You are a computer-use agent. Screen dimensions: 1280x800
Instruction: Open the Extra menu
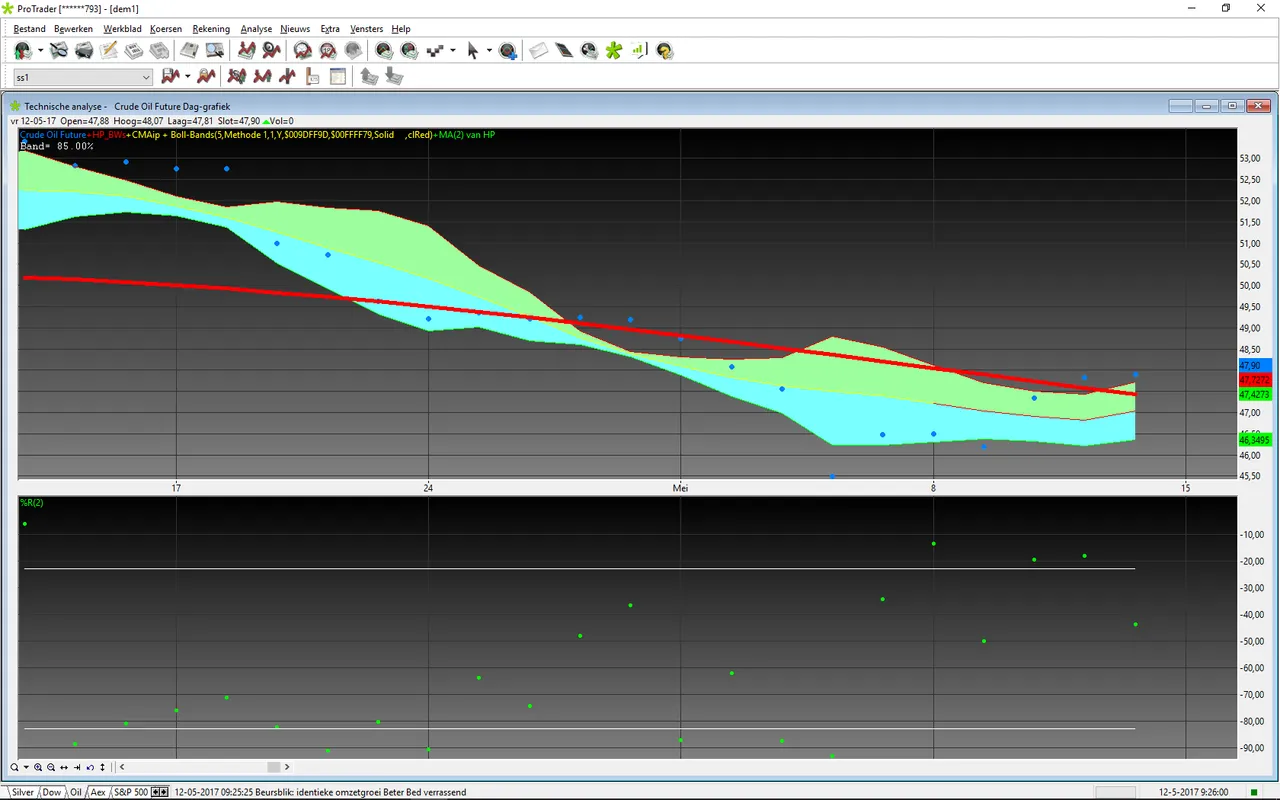330,29
